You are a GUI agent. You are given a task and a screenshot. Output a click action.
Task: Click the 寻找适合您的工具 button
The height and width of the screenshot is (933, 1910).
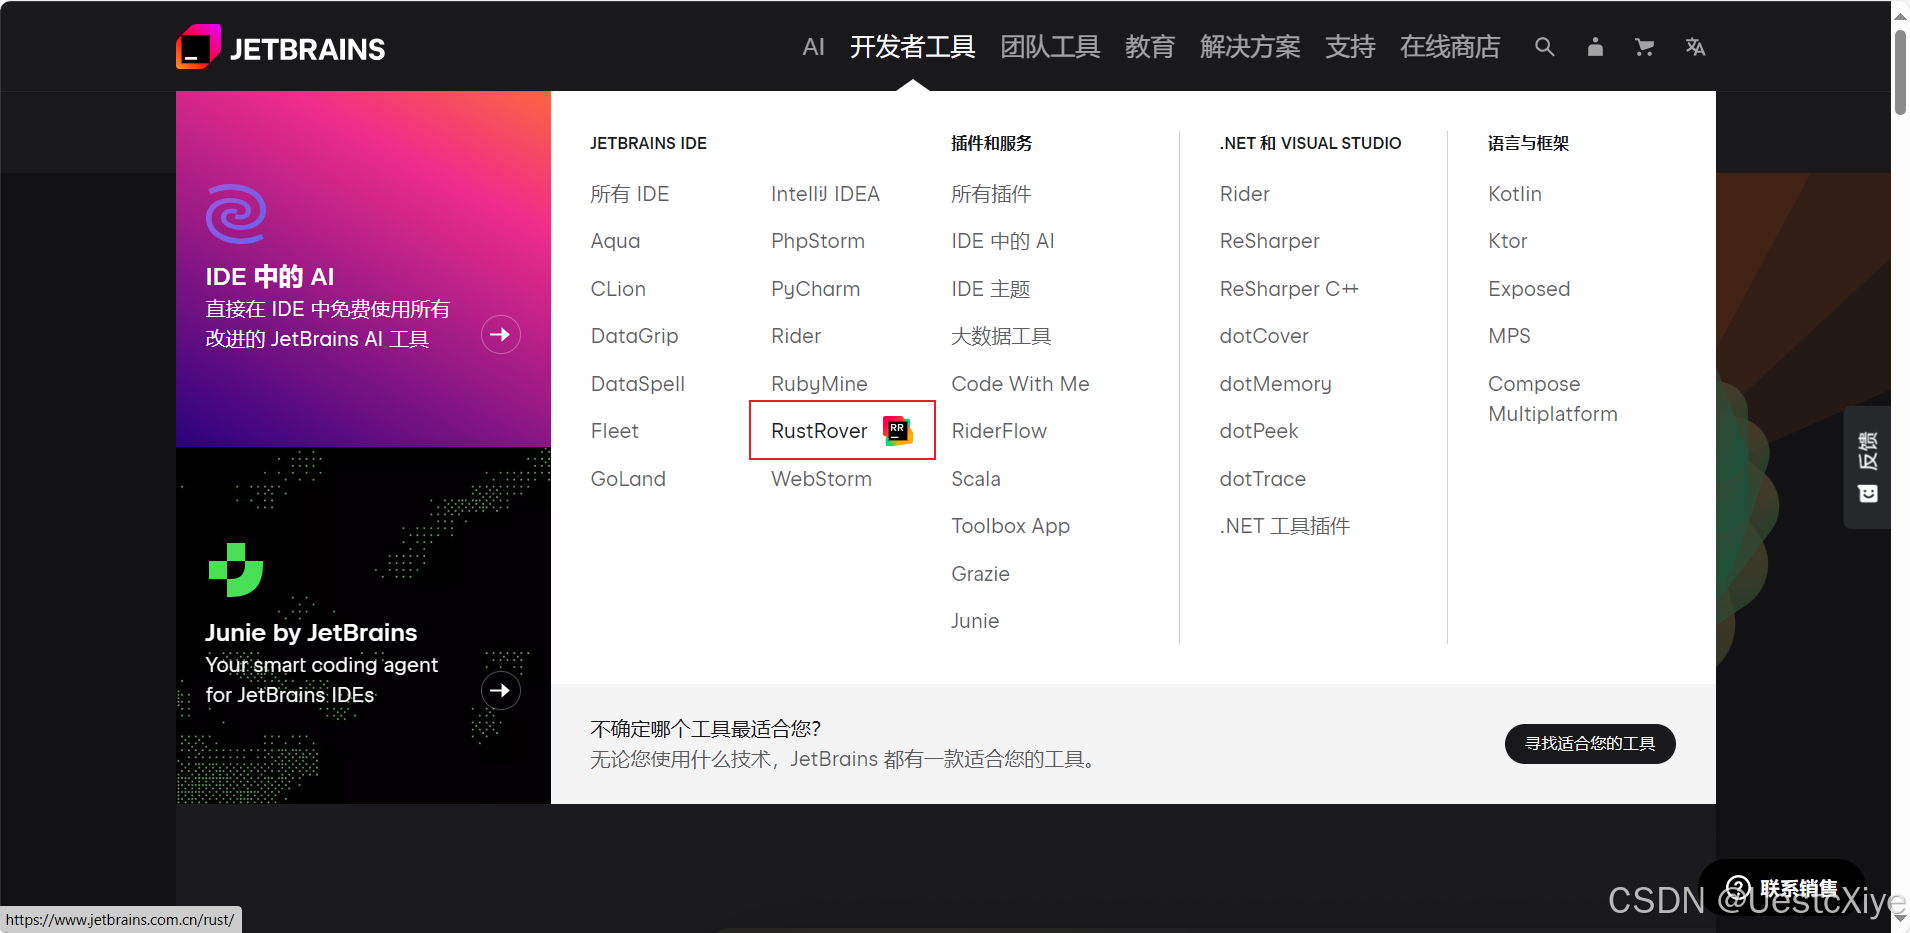point(1590,744)
